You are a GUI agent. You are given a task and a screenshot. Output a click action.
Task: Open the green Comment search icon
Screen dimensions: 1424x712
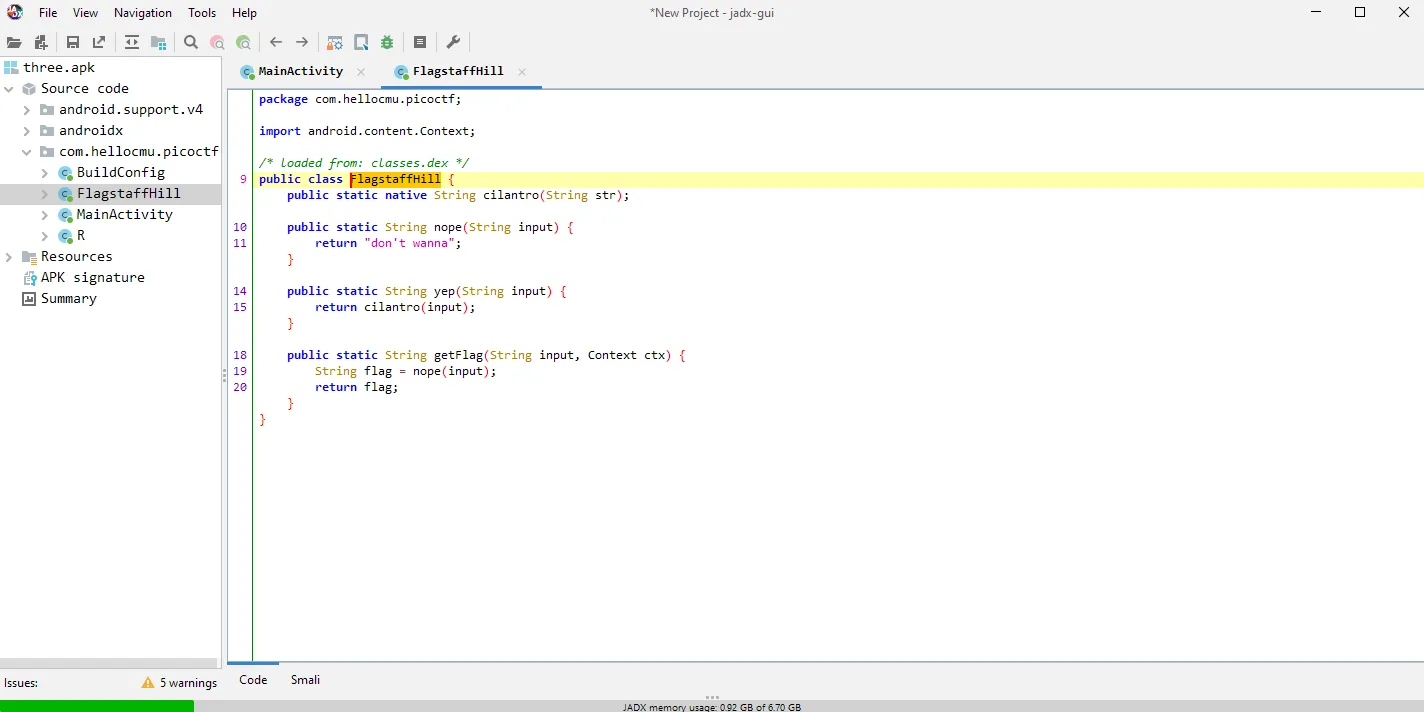(243, 42)
